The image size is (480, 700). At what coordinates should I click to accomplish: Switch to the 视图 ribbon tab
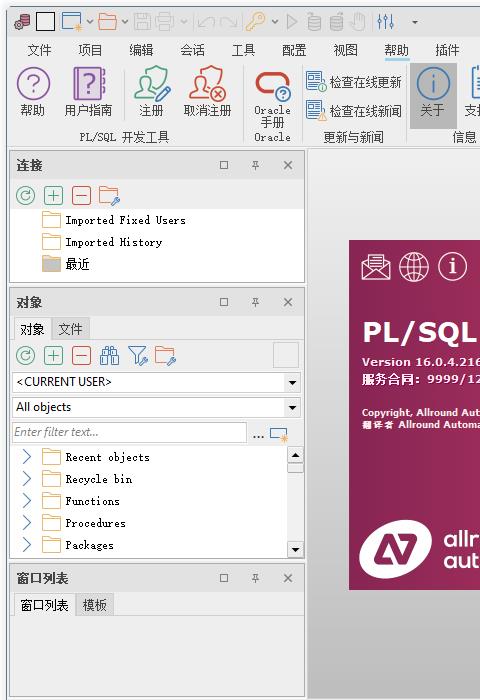click(x=346, y=50)
